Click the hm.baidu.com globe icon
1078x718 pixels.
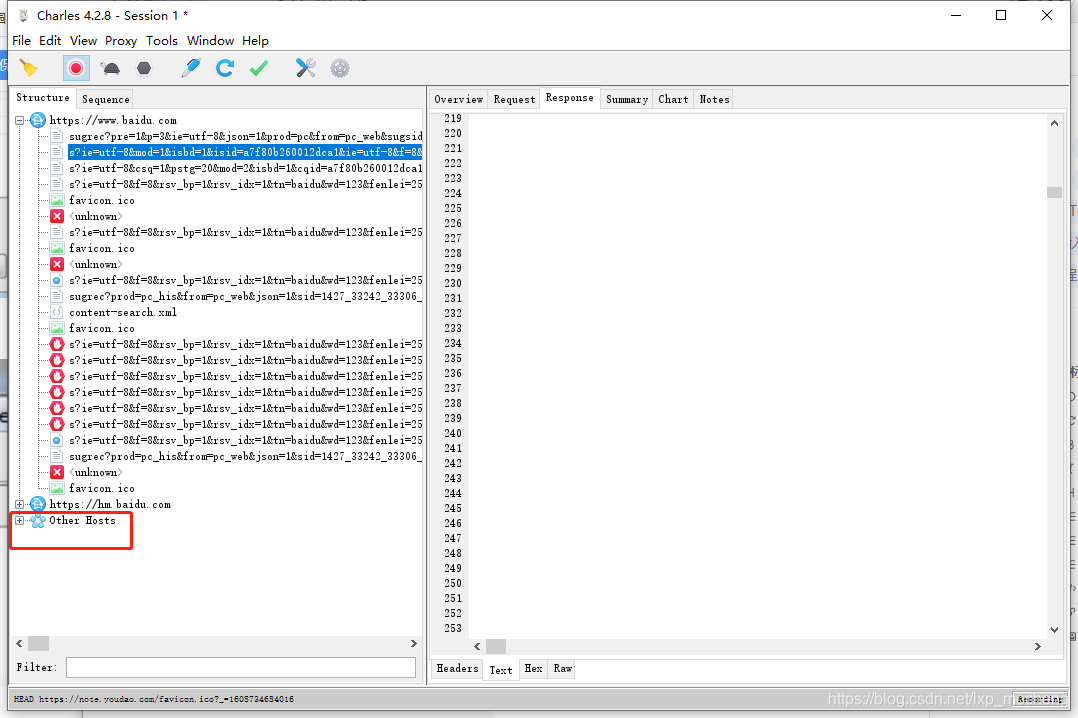(x=38, y=504)
